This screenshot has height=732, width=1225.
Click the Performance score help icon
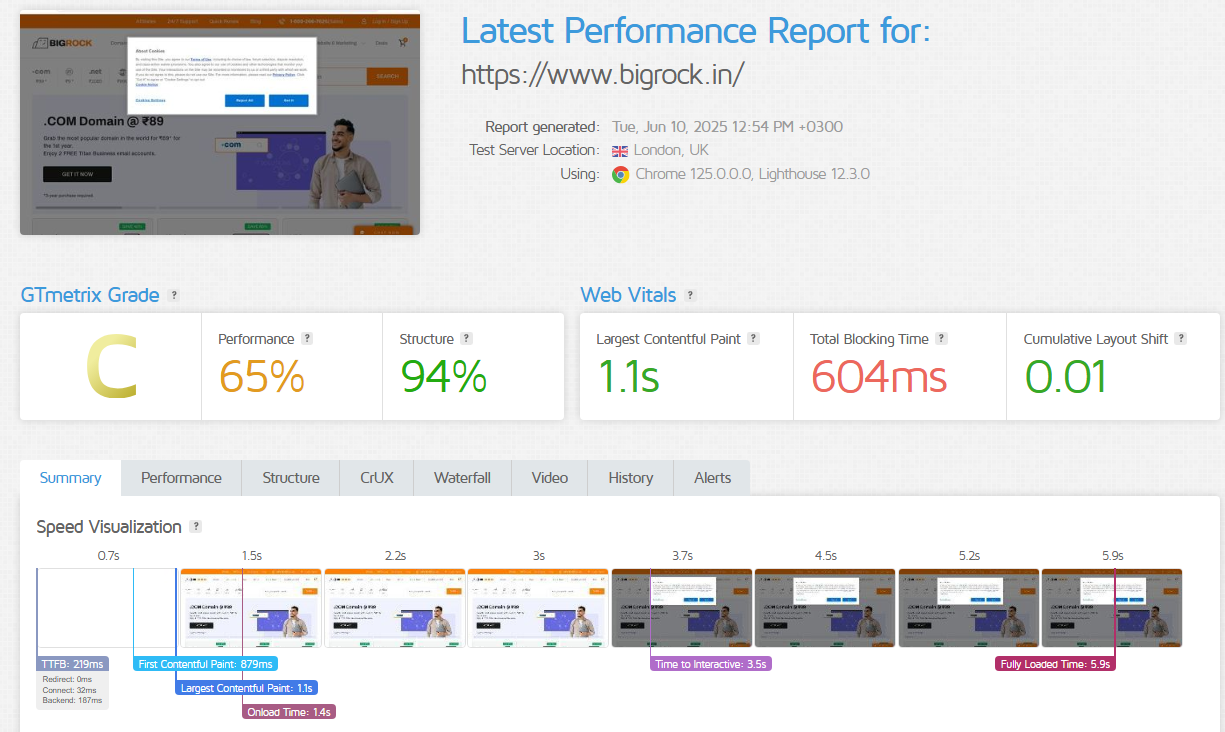pyautogui.click(x=307, y=339)
